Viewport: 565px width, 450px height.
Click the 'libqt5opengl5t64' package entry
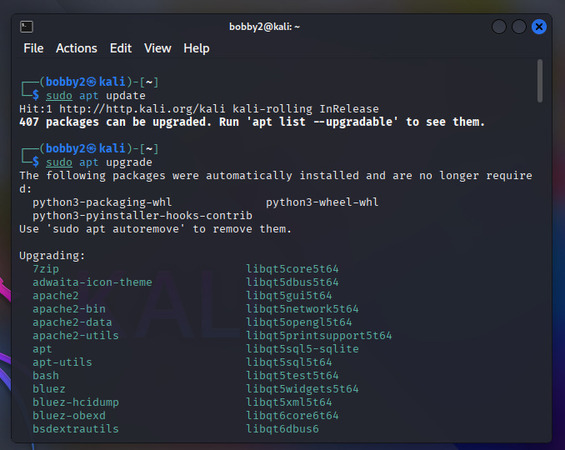[299, 322]
